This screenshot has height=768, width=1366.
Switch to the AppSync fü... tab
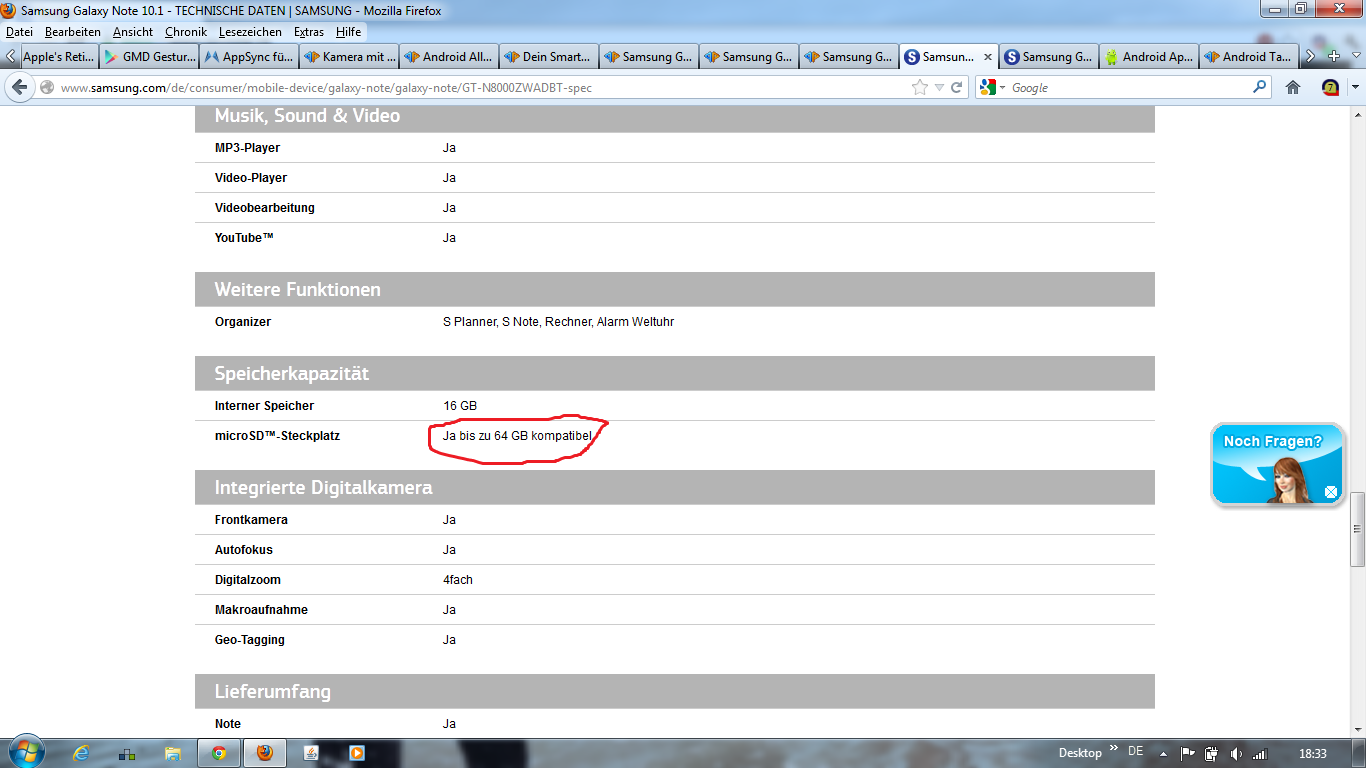(249, 57)
